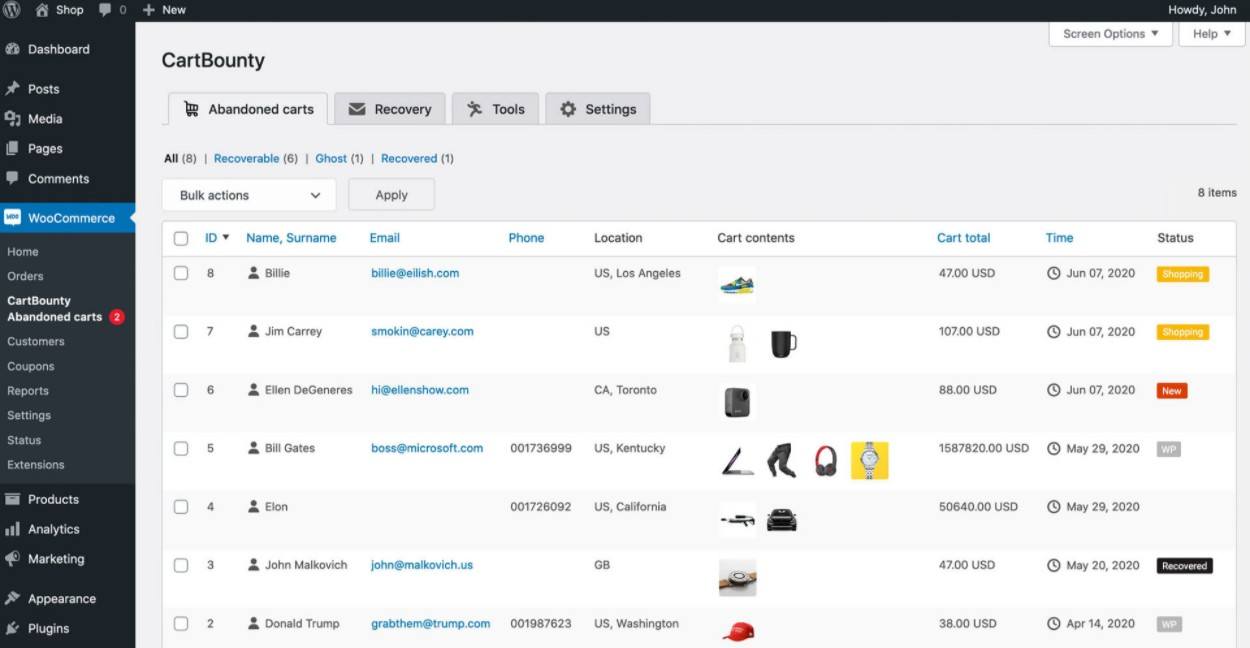
Task: Check the box for Donald Trump's cart
Action: pyautogui.click(x=181, y=623)
